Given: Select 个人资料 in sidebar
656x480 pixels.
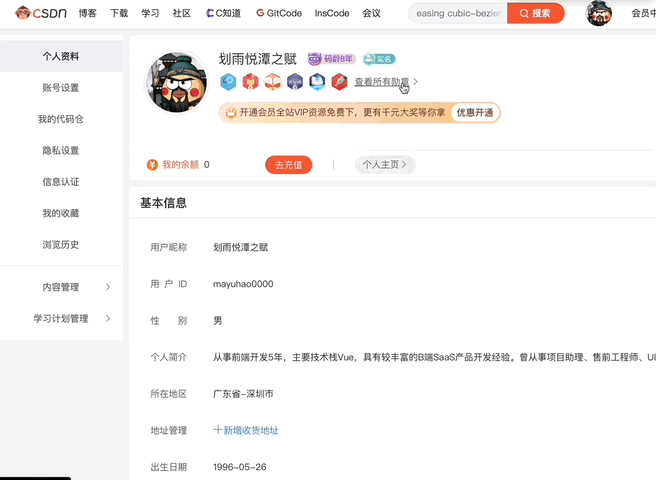Looking at the screenshot, I should click(x=61, y=56).
